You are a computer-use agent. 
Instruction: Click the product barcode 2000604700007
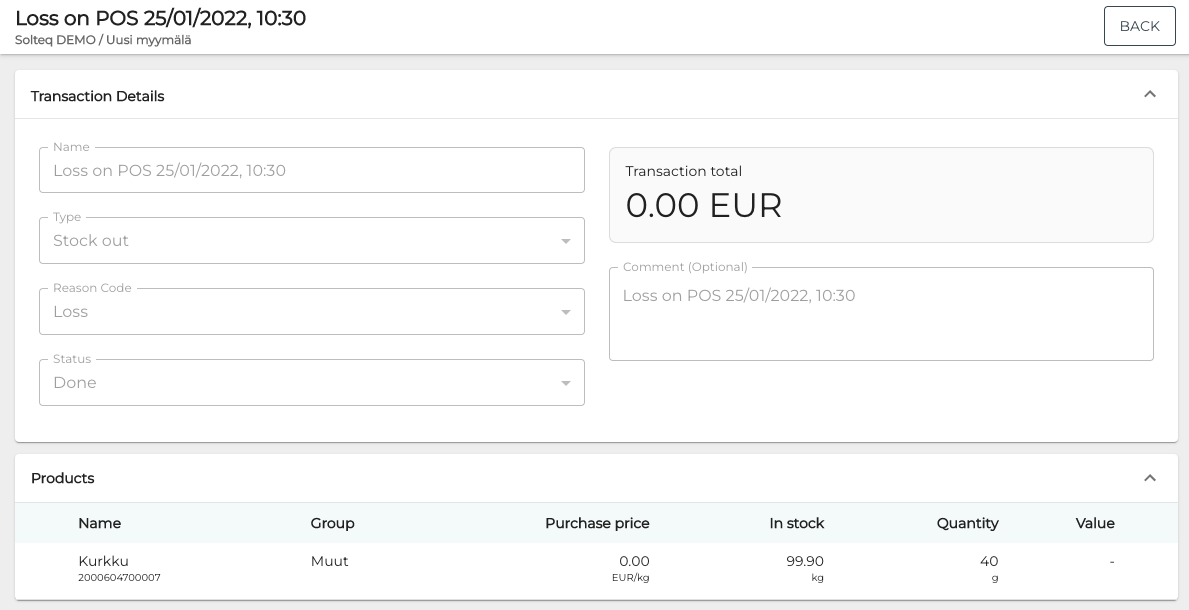[119, 578]
